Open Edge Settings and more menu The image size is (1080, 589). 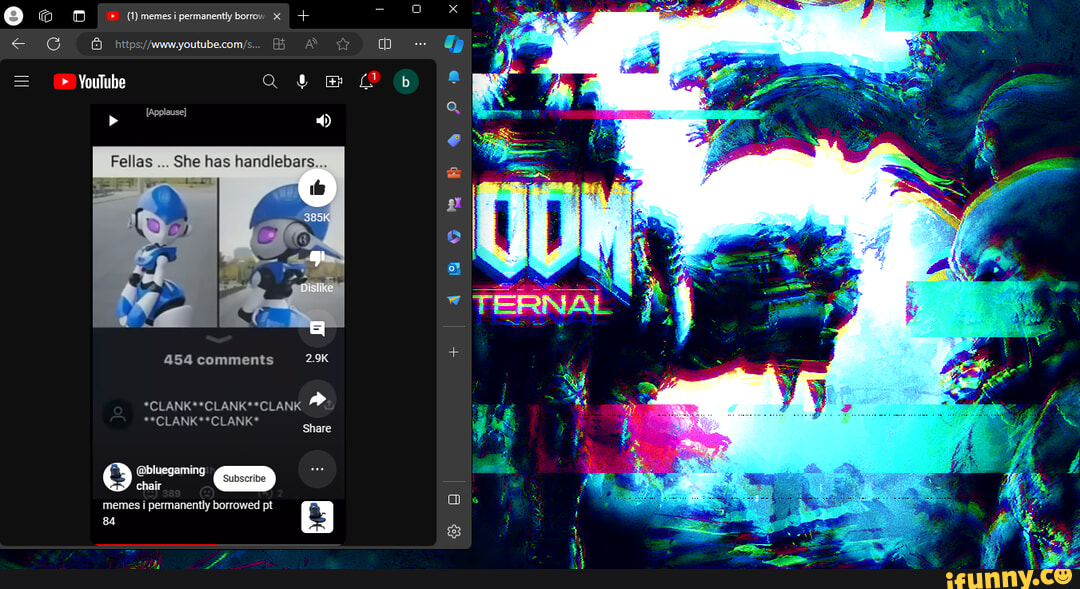coord(420,44)
